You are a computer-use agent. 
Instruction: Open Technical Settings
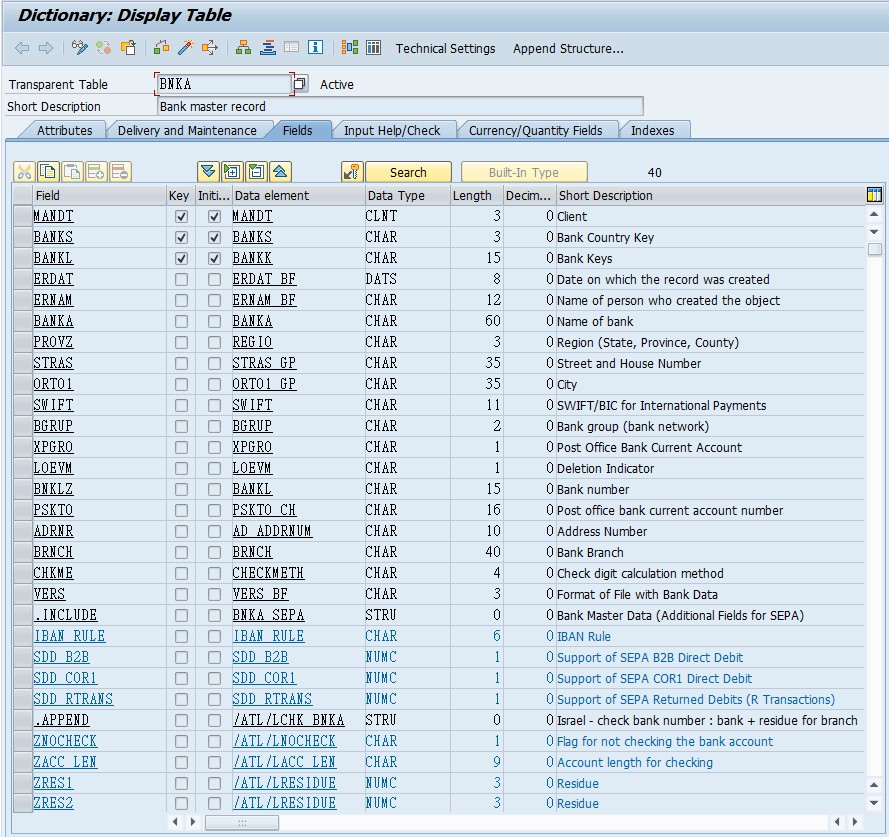coord(445,49)
